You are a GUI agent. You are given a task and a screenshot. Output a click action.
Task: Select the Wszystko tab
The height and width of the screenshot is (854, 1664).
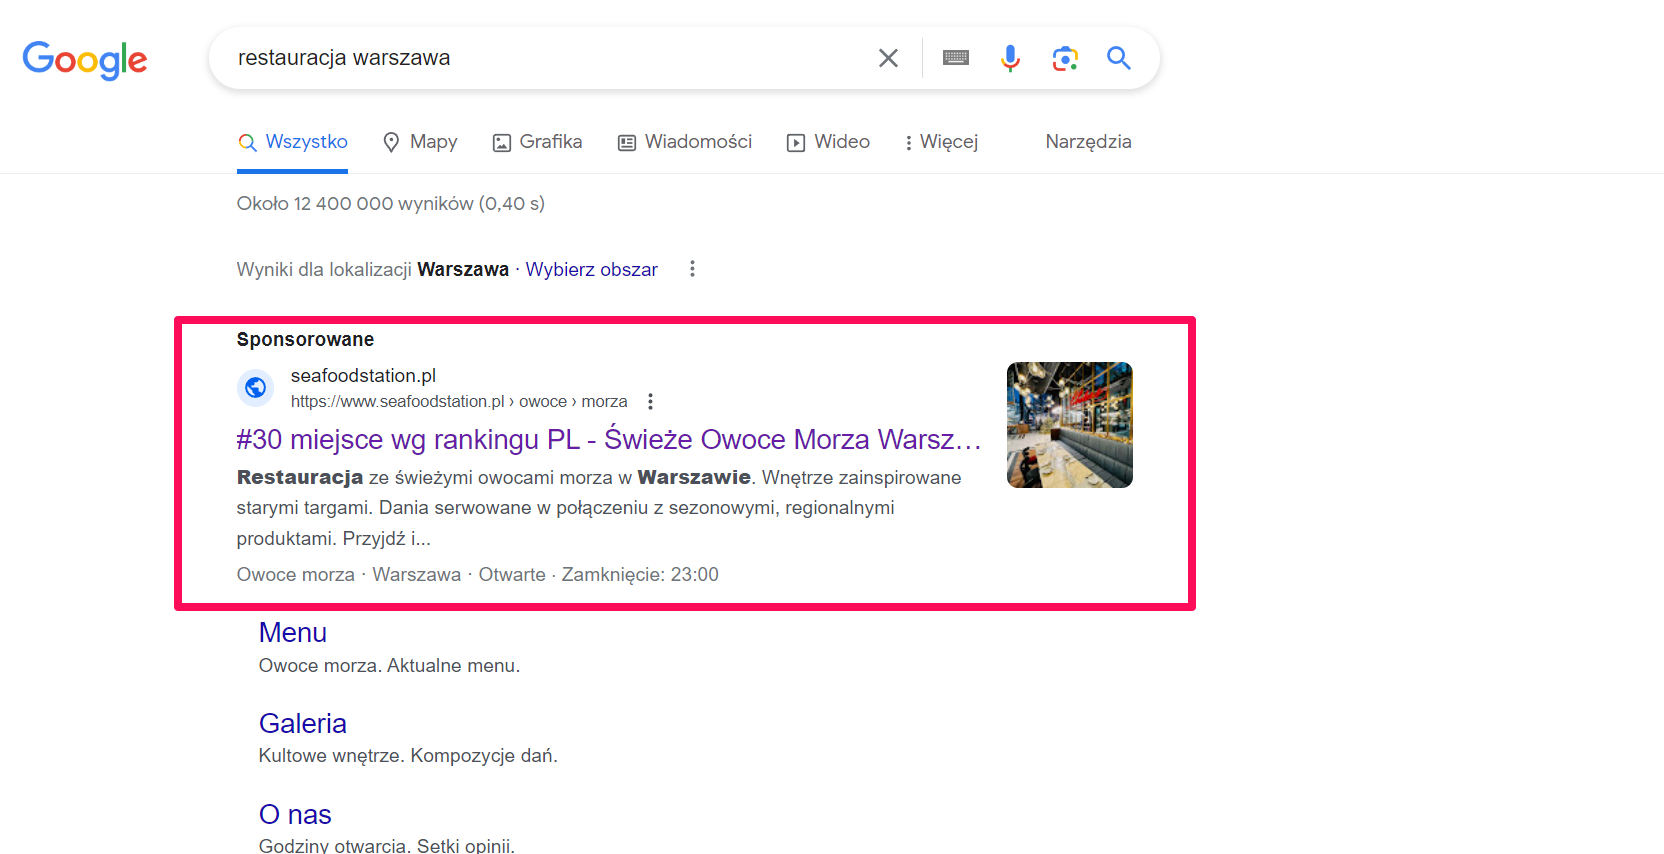point(293,142)
